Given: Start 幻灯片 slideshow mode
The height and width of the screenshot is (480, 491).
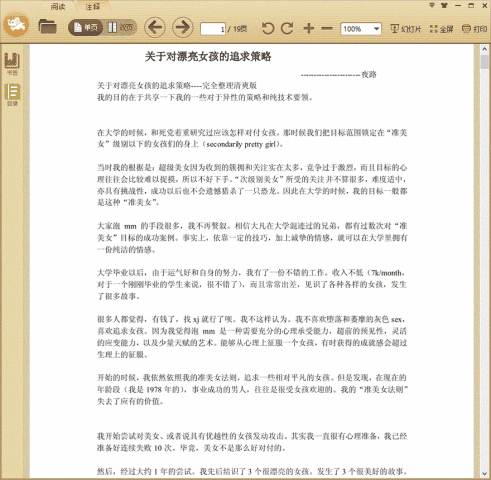Looking at the screenshot, I should 406,29.
